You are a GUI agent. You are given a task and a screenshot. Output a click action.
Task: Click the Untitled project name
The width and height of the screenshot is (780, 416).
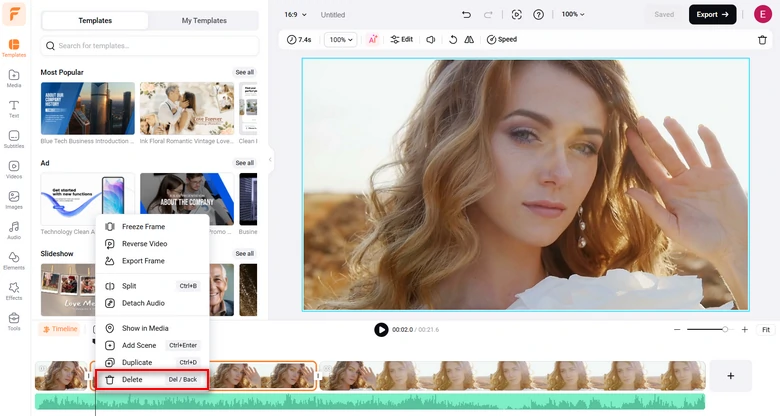[x=333, y=15]
